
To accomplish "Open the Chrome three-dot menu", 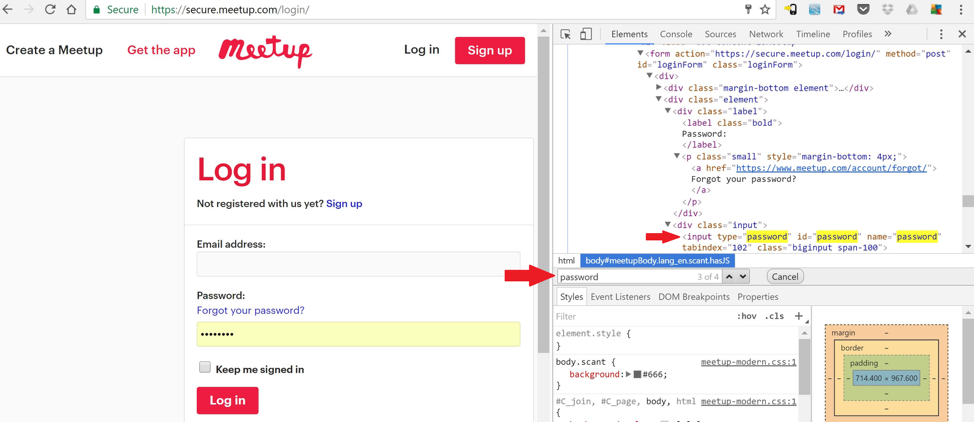I will tap(960, 9).
